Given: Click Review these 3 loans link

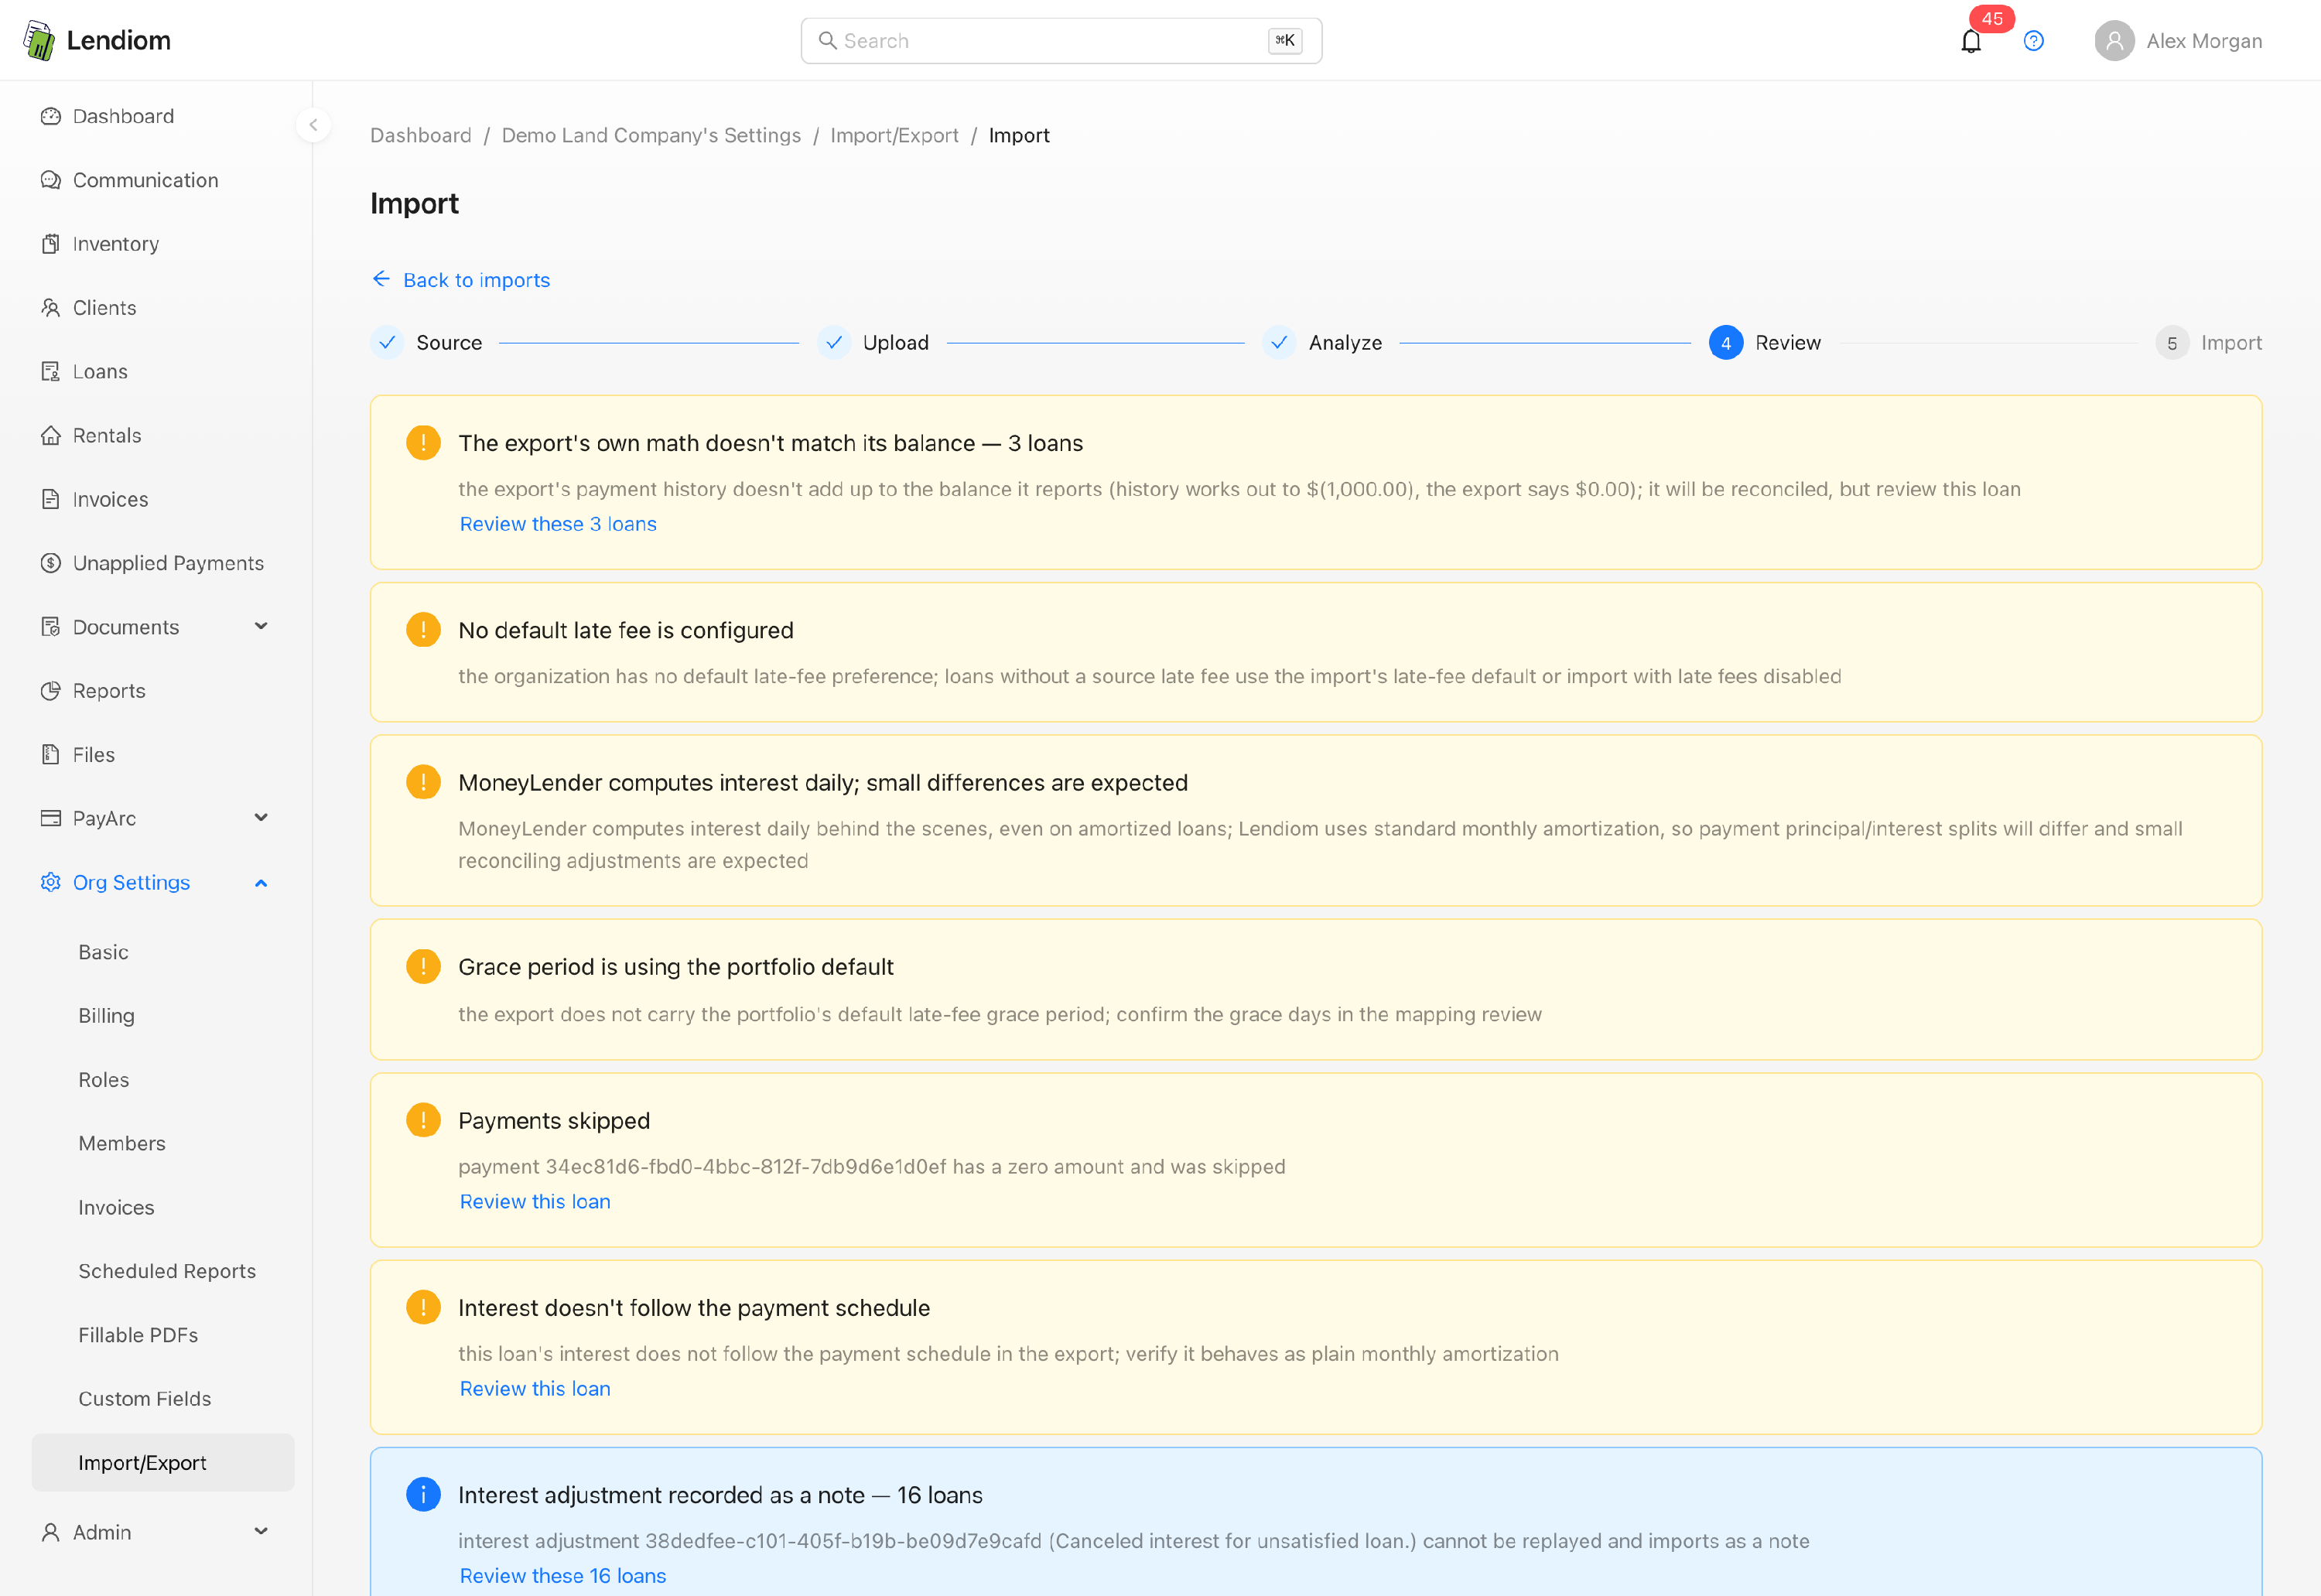Looking at the screenshot, I should click(558, 524).
